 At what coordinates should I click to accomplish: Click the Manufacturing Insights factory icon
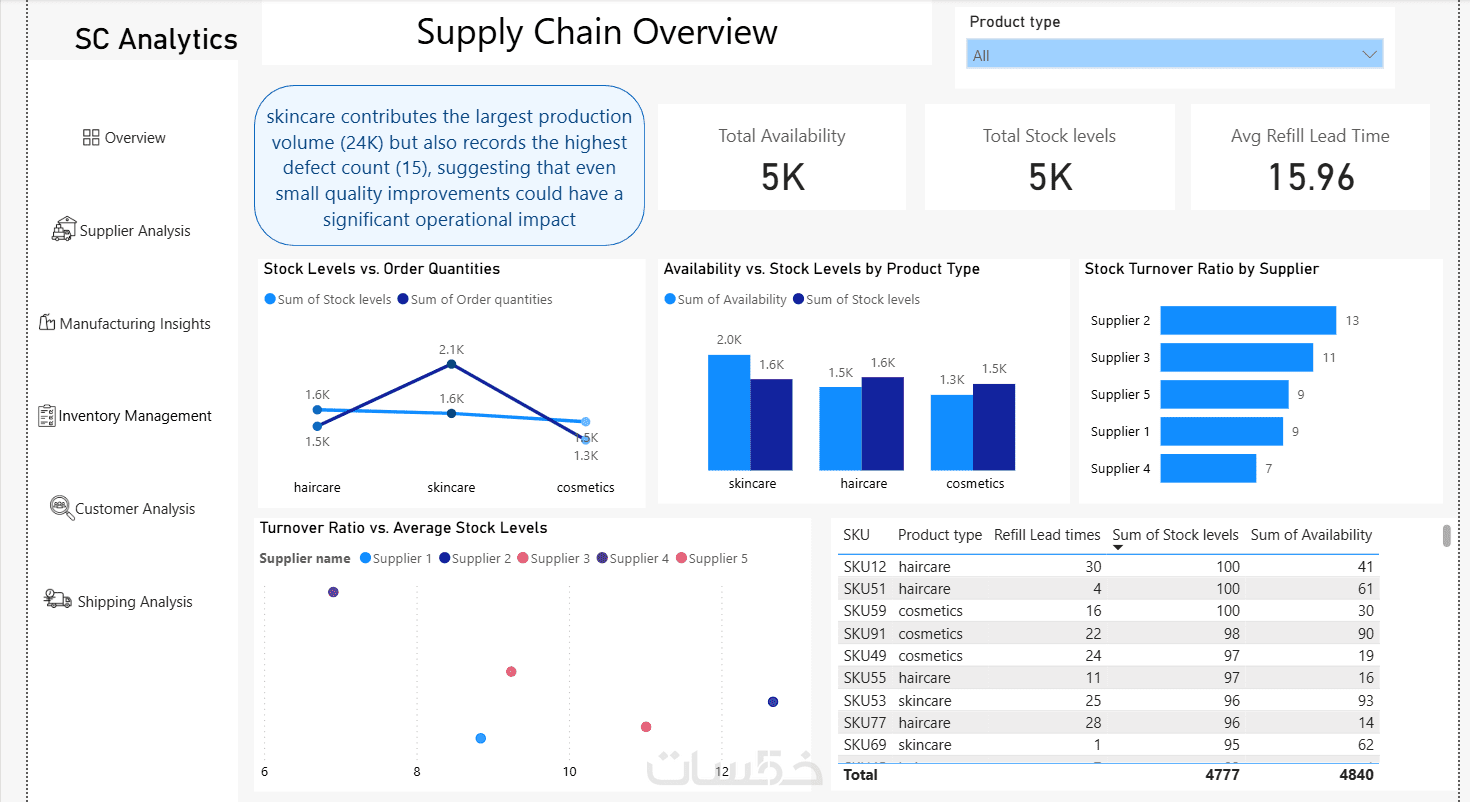(x=46, y=322)
